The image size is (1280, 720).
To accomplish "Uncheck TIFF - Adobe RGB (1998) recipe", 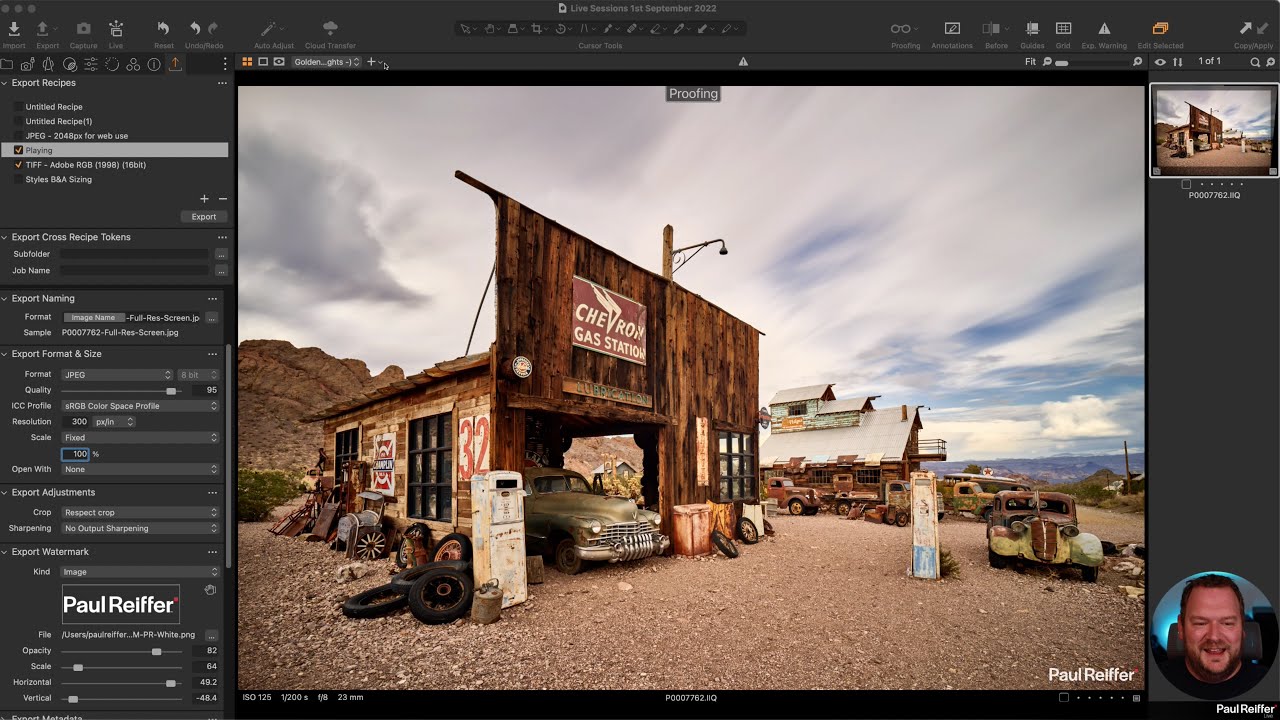I will pyautogui.click(x=18, y=165).
